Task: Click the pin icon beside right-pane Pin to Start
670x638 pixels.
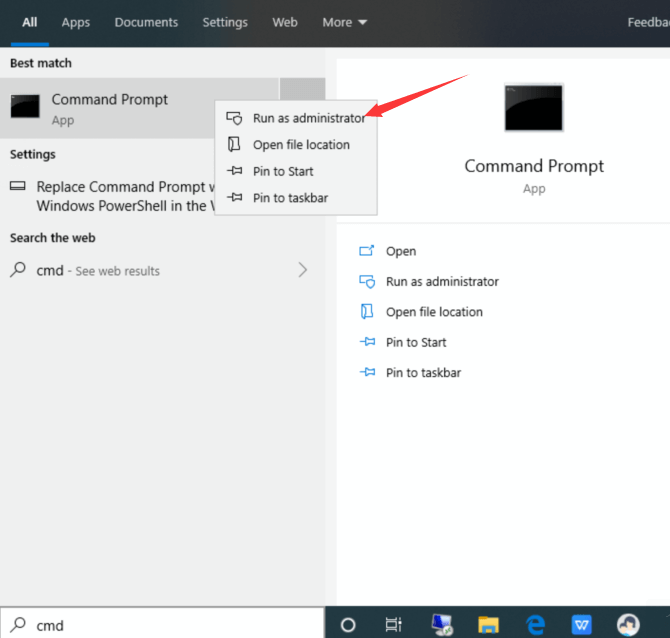Action: point(367,341)
